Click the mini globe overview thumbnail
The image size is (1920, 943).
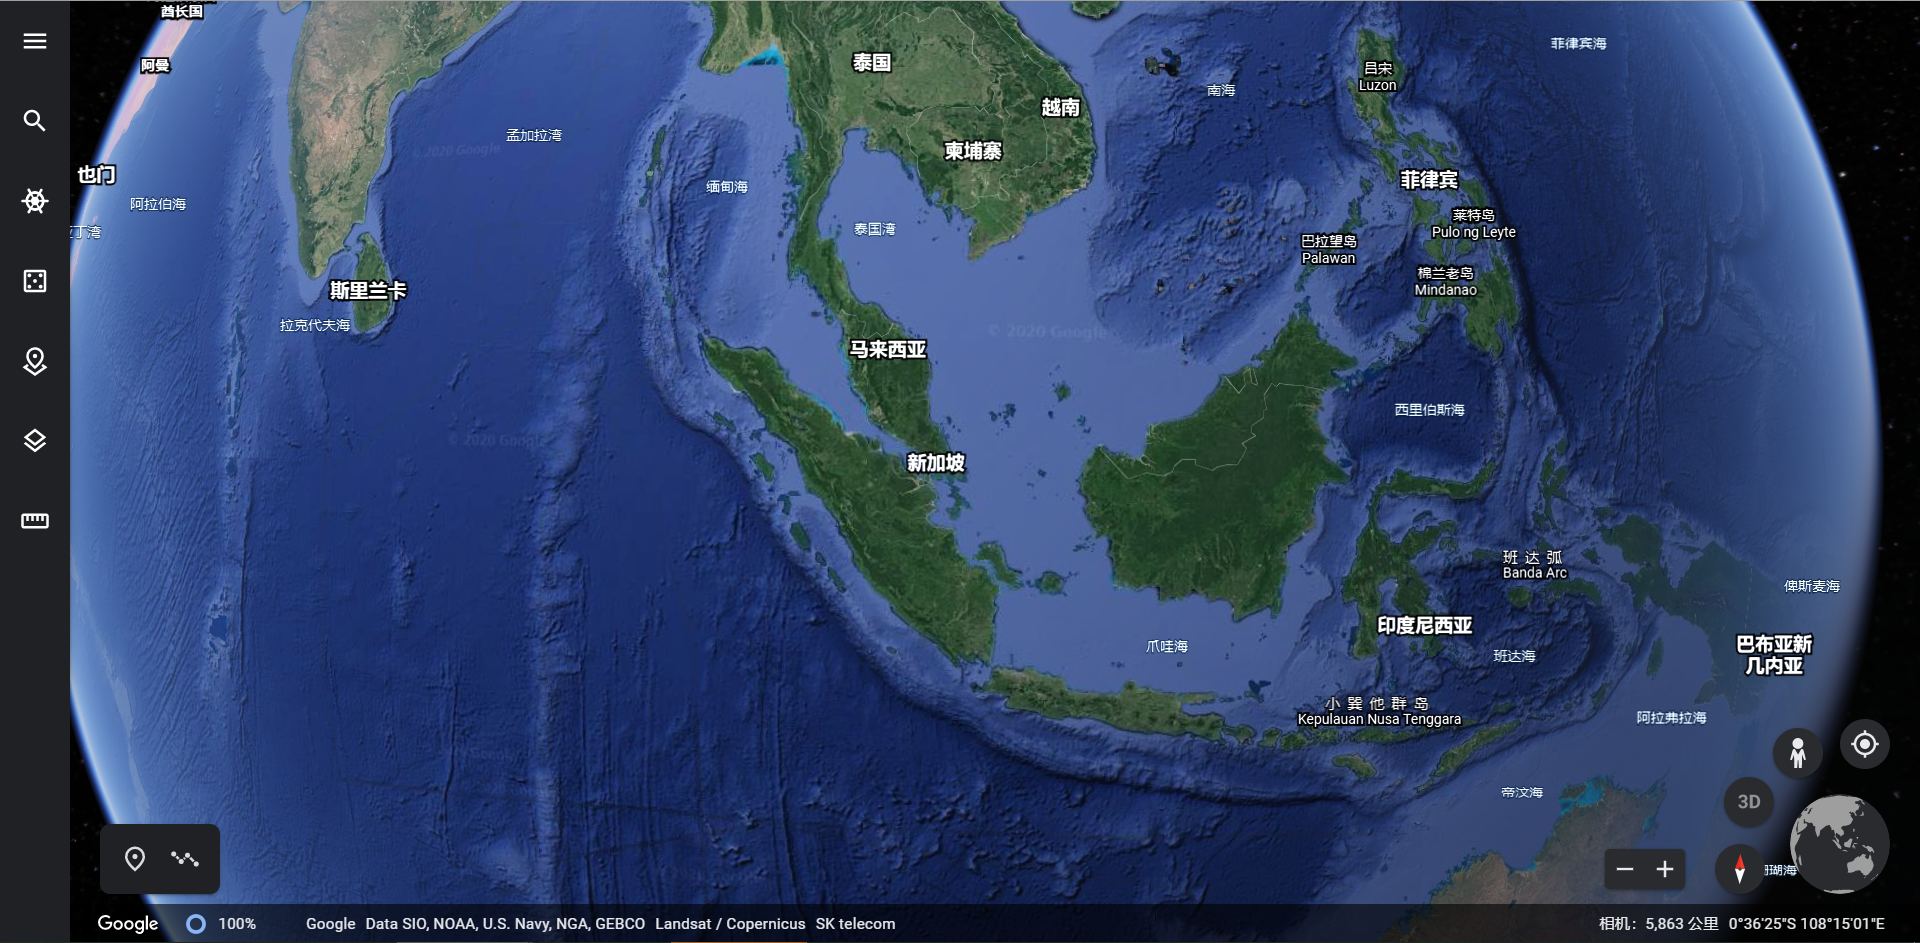click(1839, 844)
